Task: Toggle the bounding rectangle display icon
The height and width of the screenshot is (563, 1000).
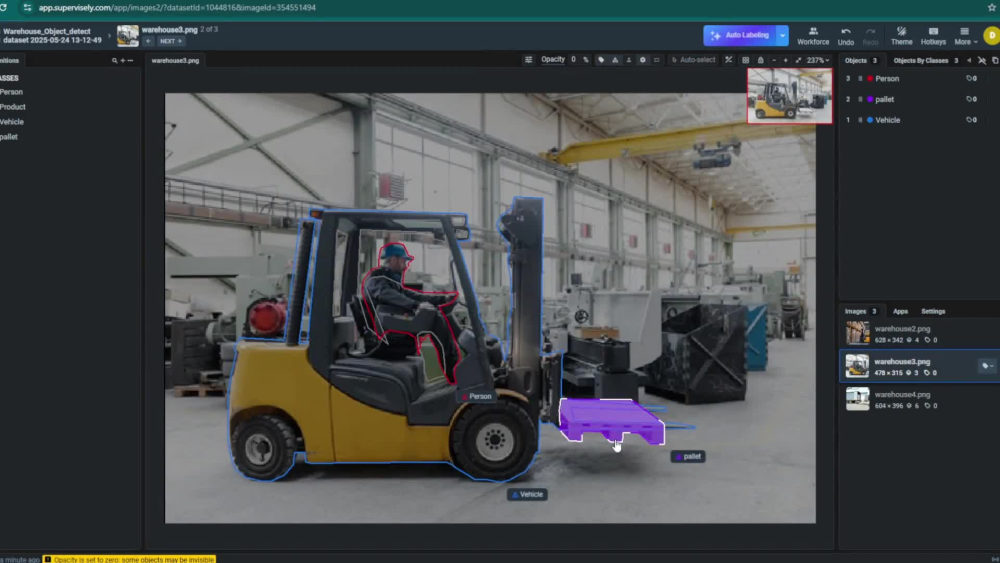Action: tap(656, 60)
